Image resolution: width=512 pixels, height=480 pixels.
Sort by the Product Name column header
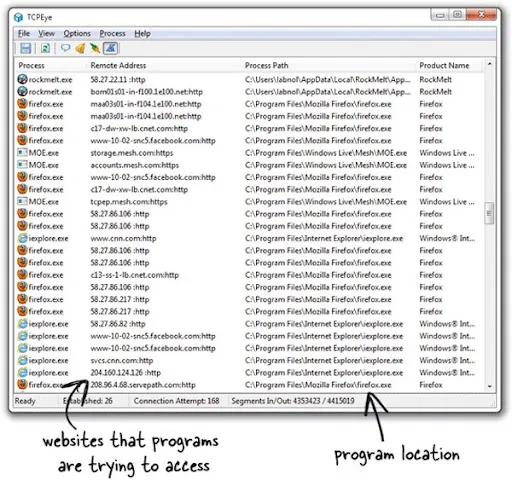pos(444,65)
